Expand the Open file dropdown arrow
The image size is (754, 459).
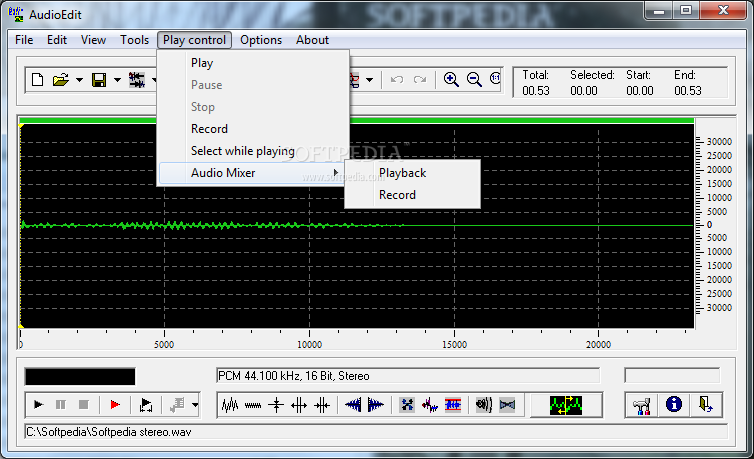(x=79, y=80)
